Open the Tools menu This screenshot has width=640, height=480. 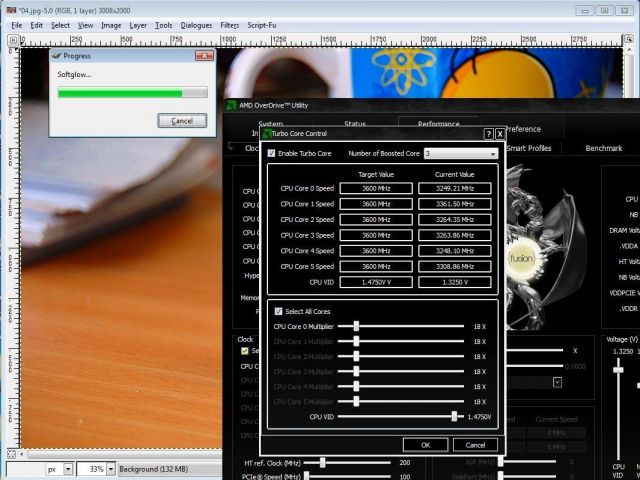click(x=163, y=25)
